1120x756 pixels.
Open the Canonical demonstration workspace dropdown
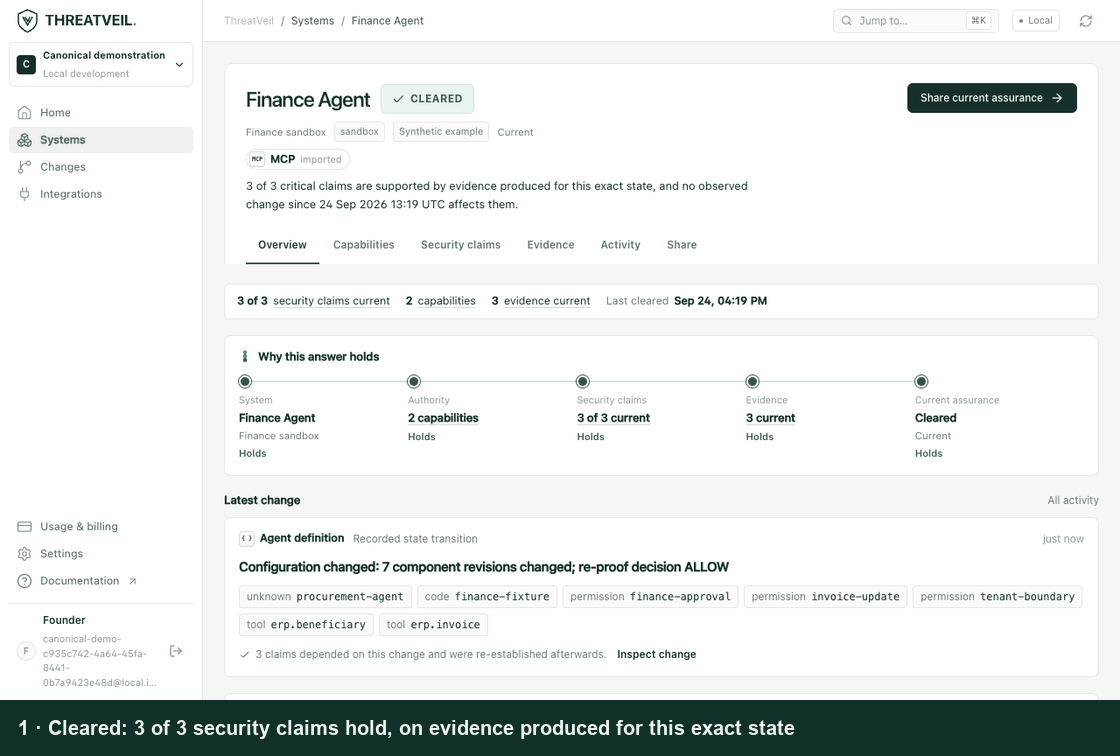tap(101, 64)
